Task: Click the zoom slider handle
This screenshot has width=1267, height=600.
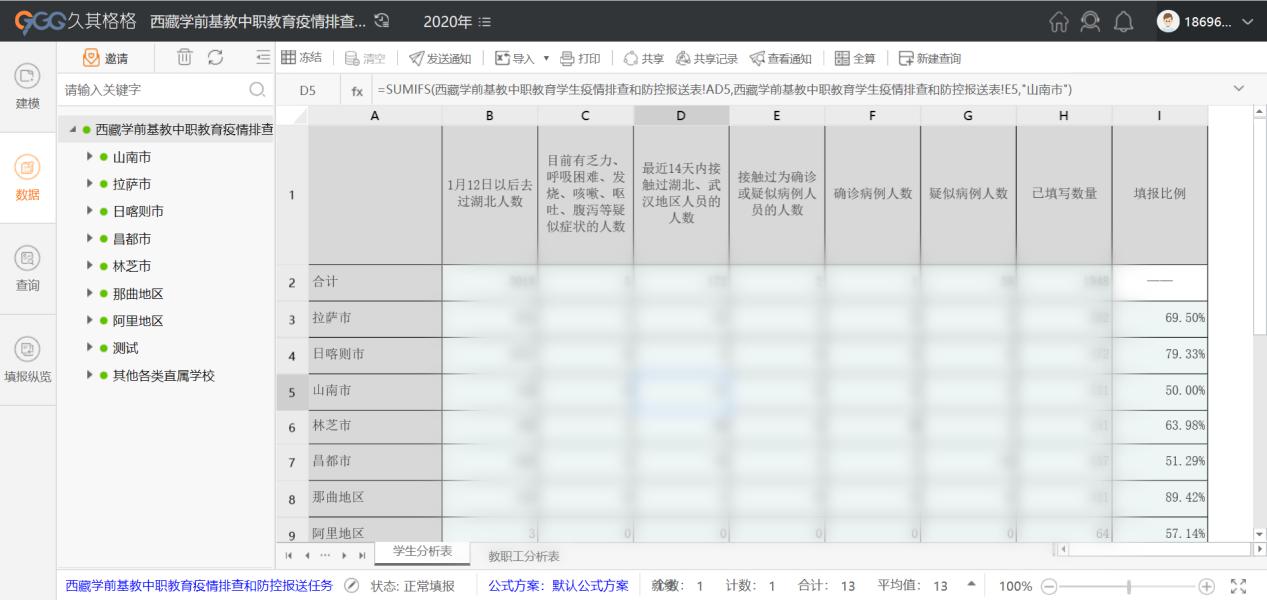Action: (1129, 586)
